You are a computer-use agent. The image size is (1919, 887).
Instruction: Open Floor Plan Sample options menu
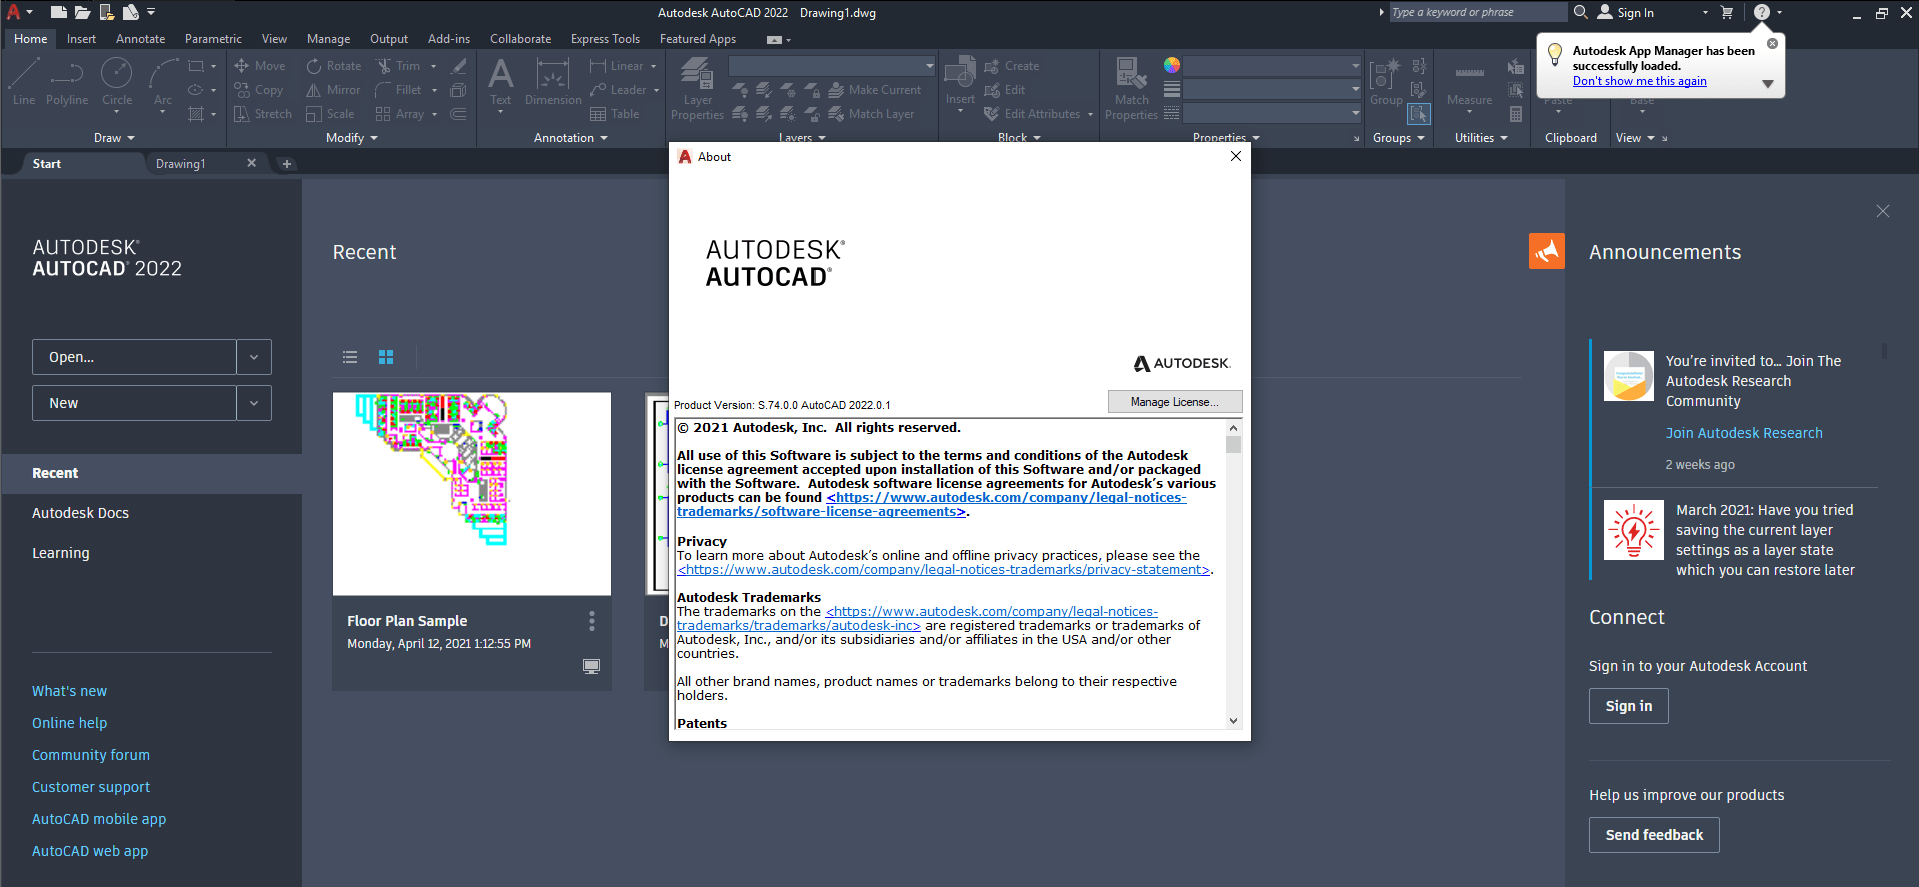[x=592, y=621]
